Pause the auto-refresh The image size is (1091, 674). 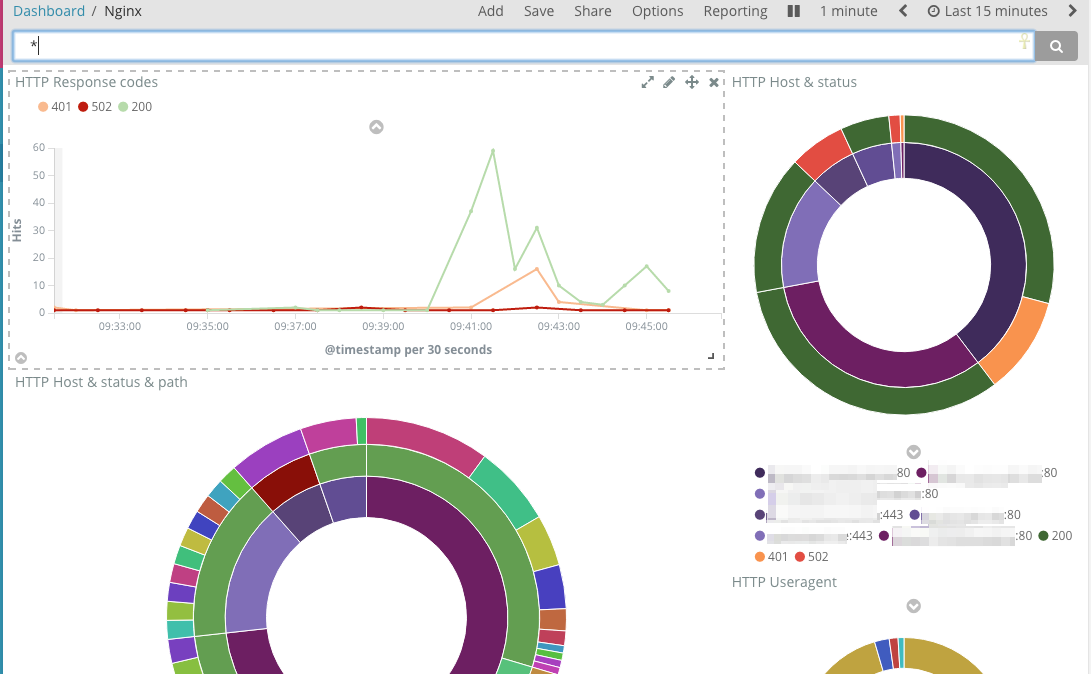[x=793, y=11]
